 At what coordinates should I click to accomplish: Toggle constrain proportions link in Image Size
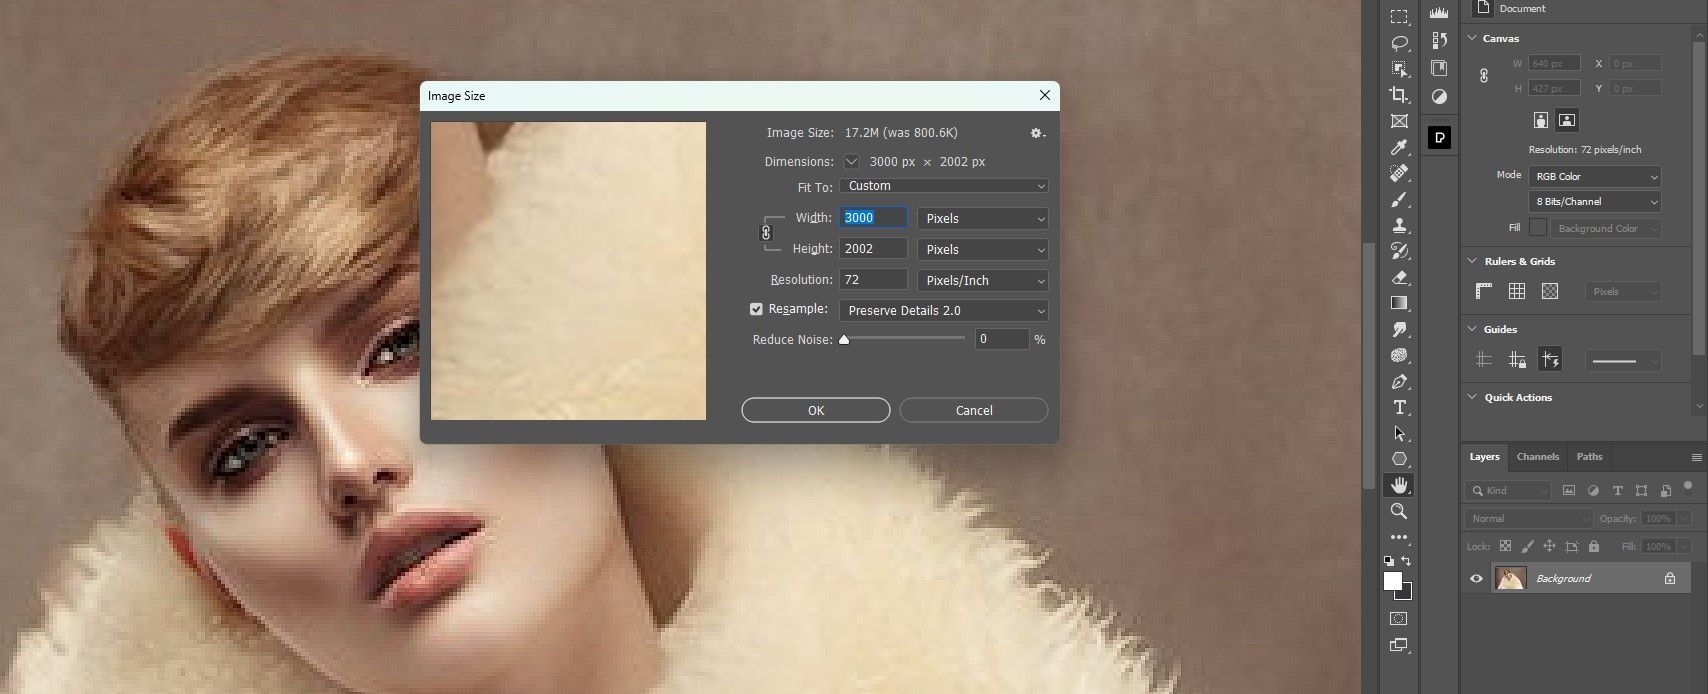pos(766,233)
